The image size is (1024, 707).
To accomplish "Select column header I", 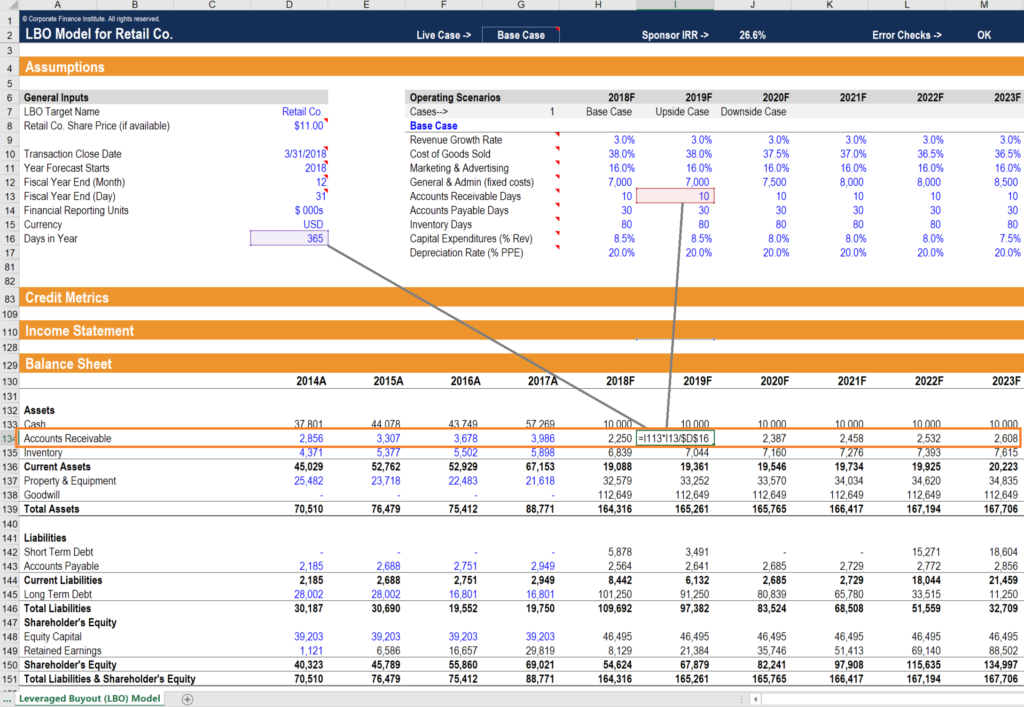I will [674, 5].
